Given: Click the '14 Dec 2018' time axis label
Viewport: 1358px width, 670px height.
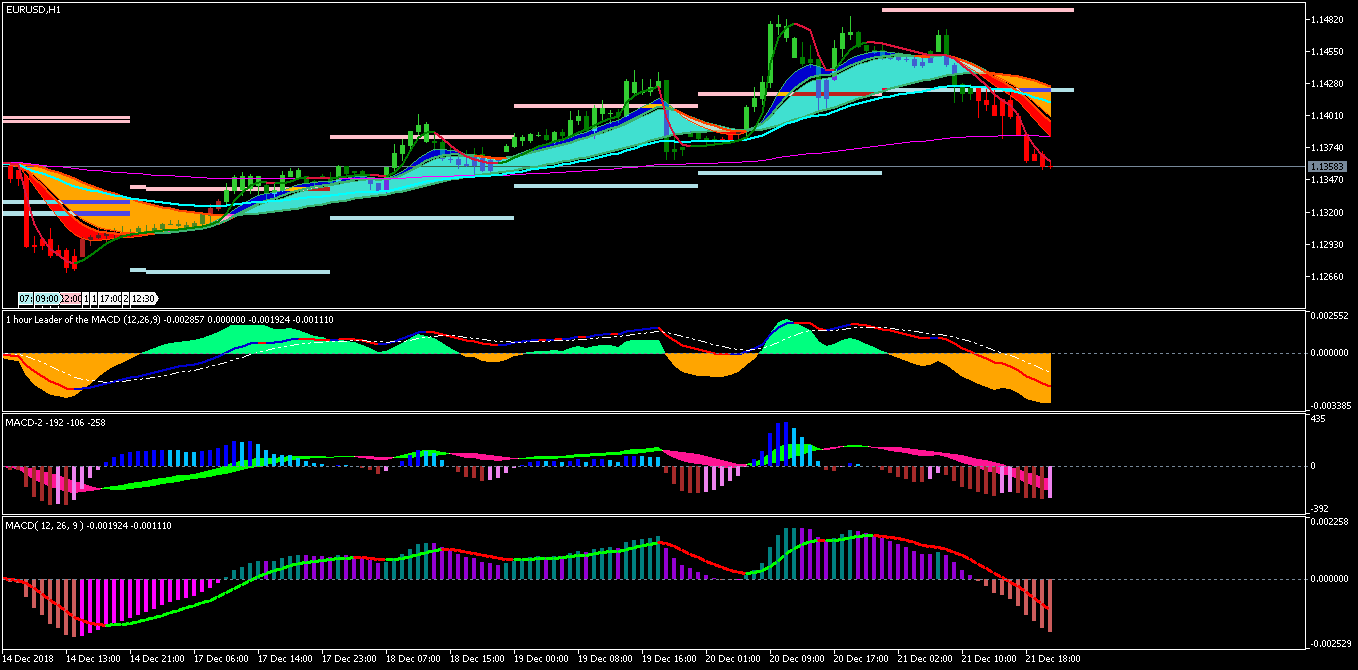Looking at the screenshot, I should click(x=28, y=660).
